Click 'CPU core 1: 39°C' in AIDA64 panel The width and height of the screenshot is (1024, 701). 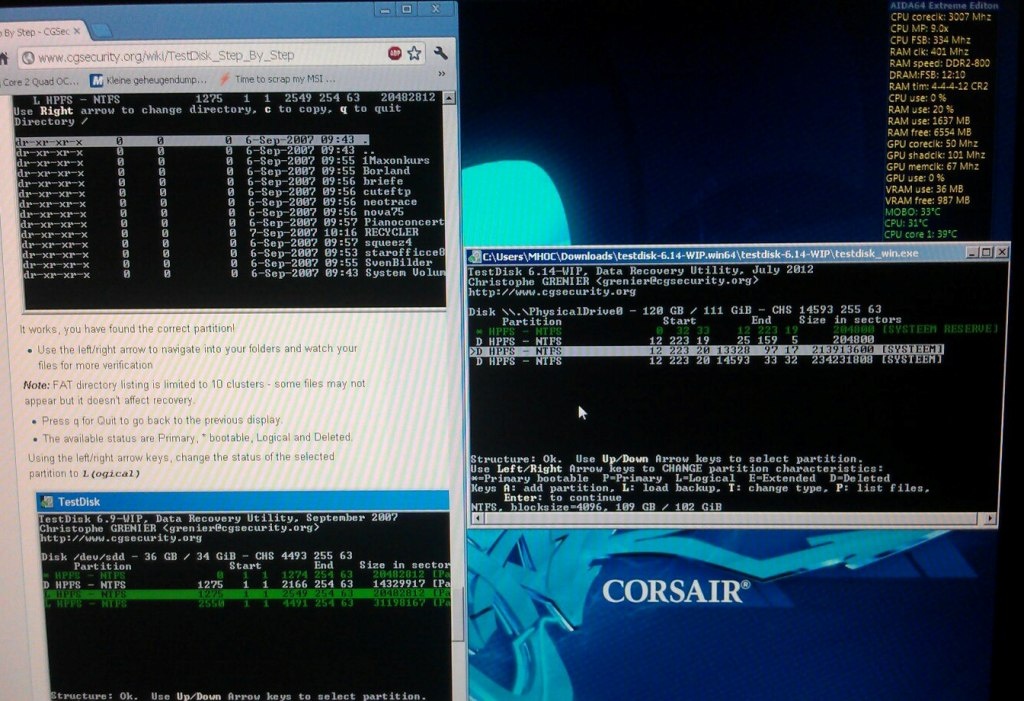pyautogui.click(x=921, y=234)
